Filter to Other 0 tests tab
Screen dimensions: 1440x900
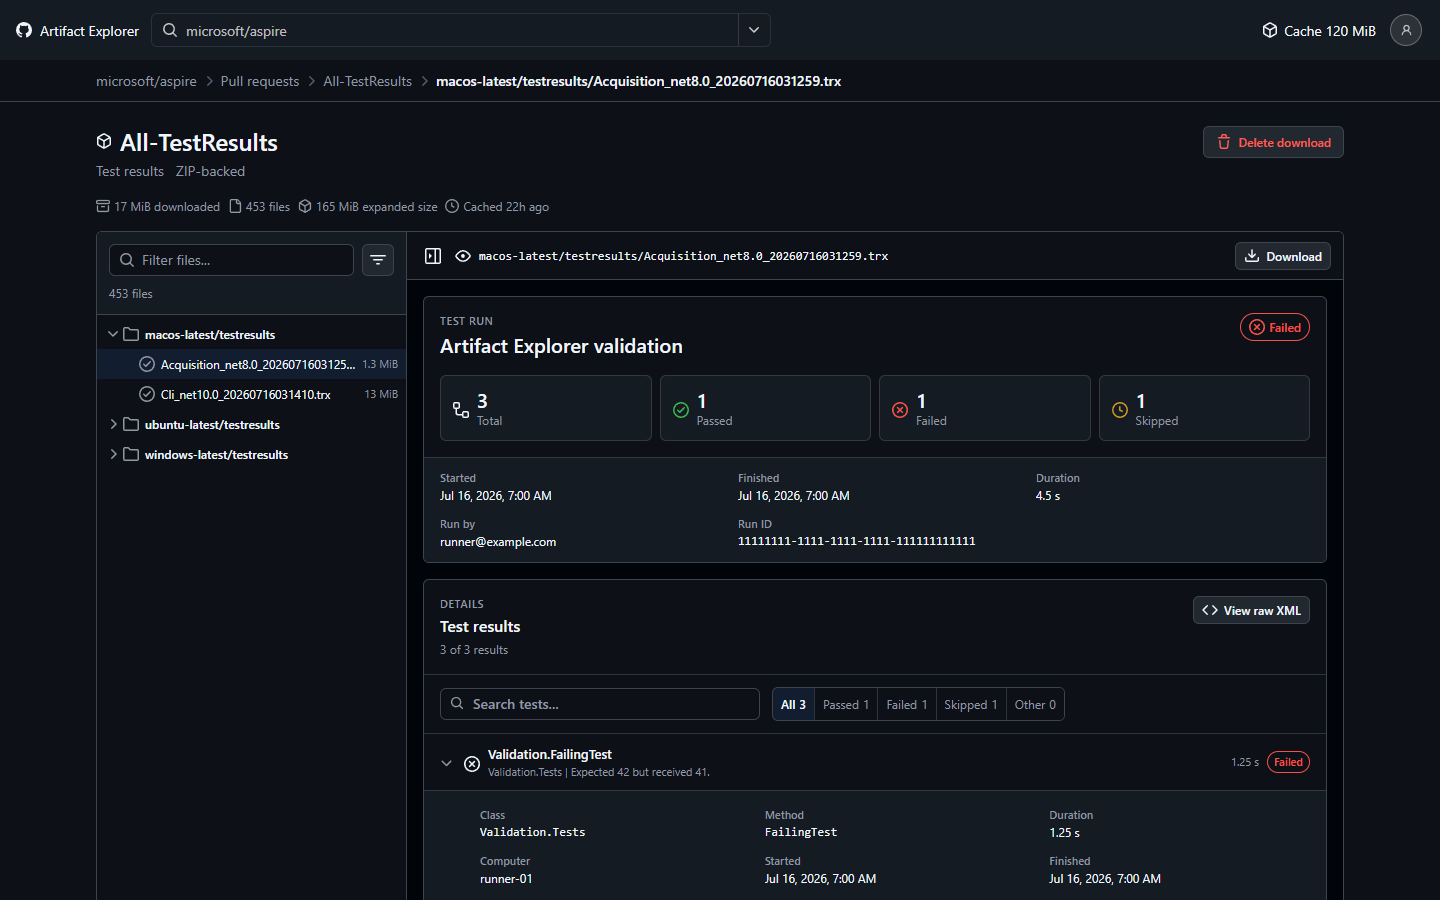tap(1035, 704)
